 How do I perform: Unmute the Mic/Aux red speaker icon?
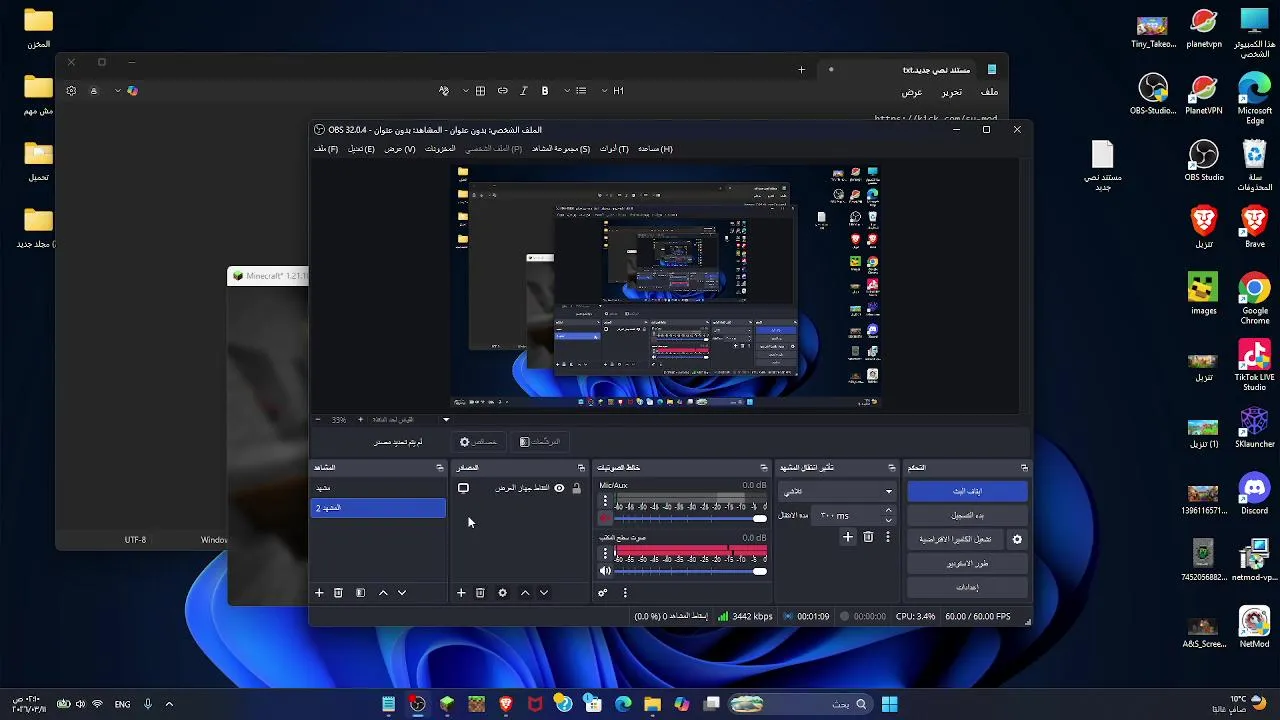(x=605, y=518)
